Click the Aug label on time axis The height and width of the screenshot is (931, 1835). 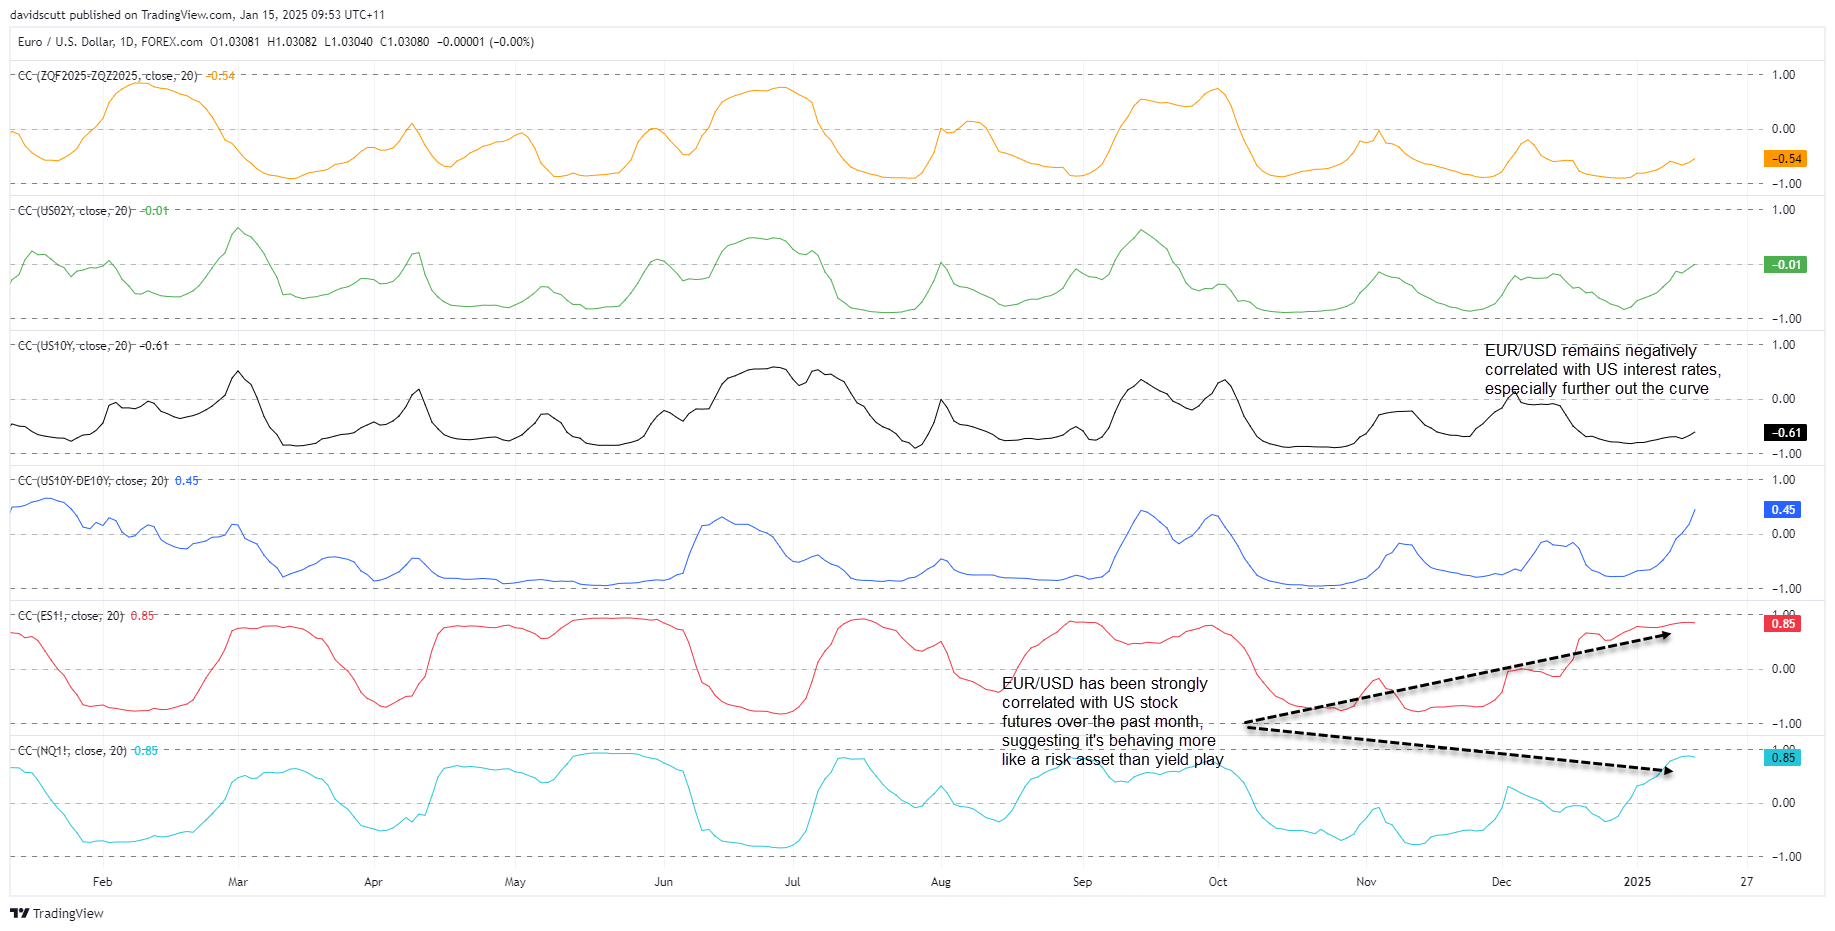click(x=940, y=882)
